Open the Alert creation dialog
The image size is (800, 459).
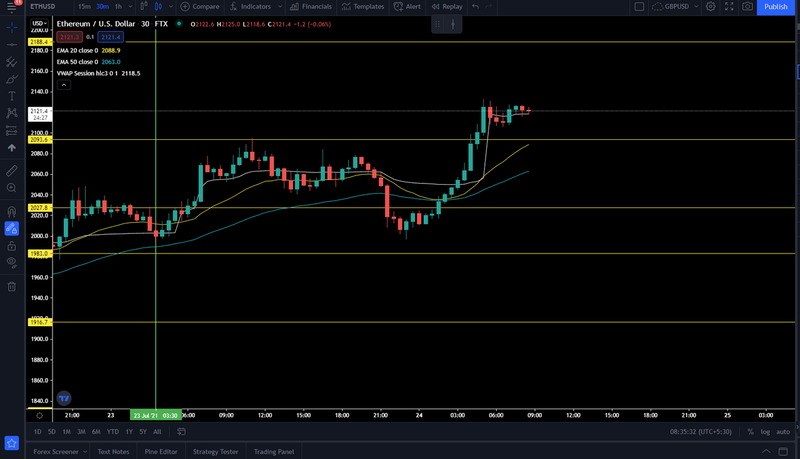click(x=407, y=7)
